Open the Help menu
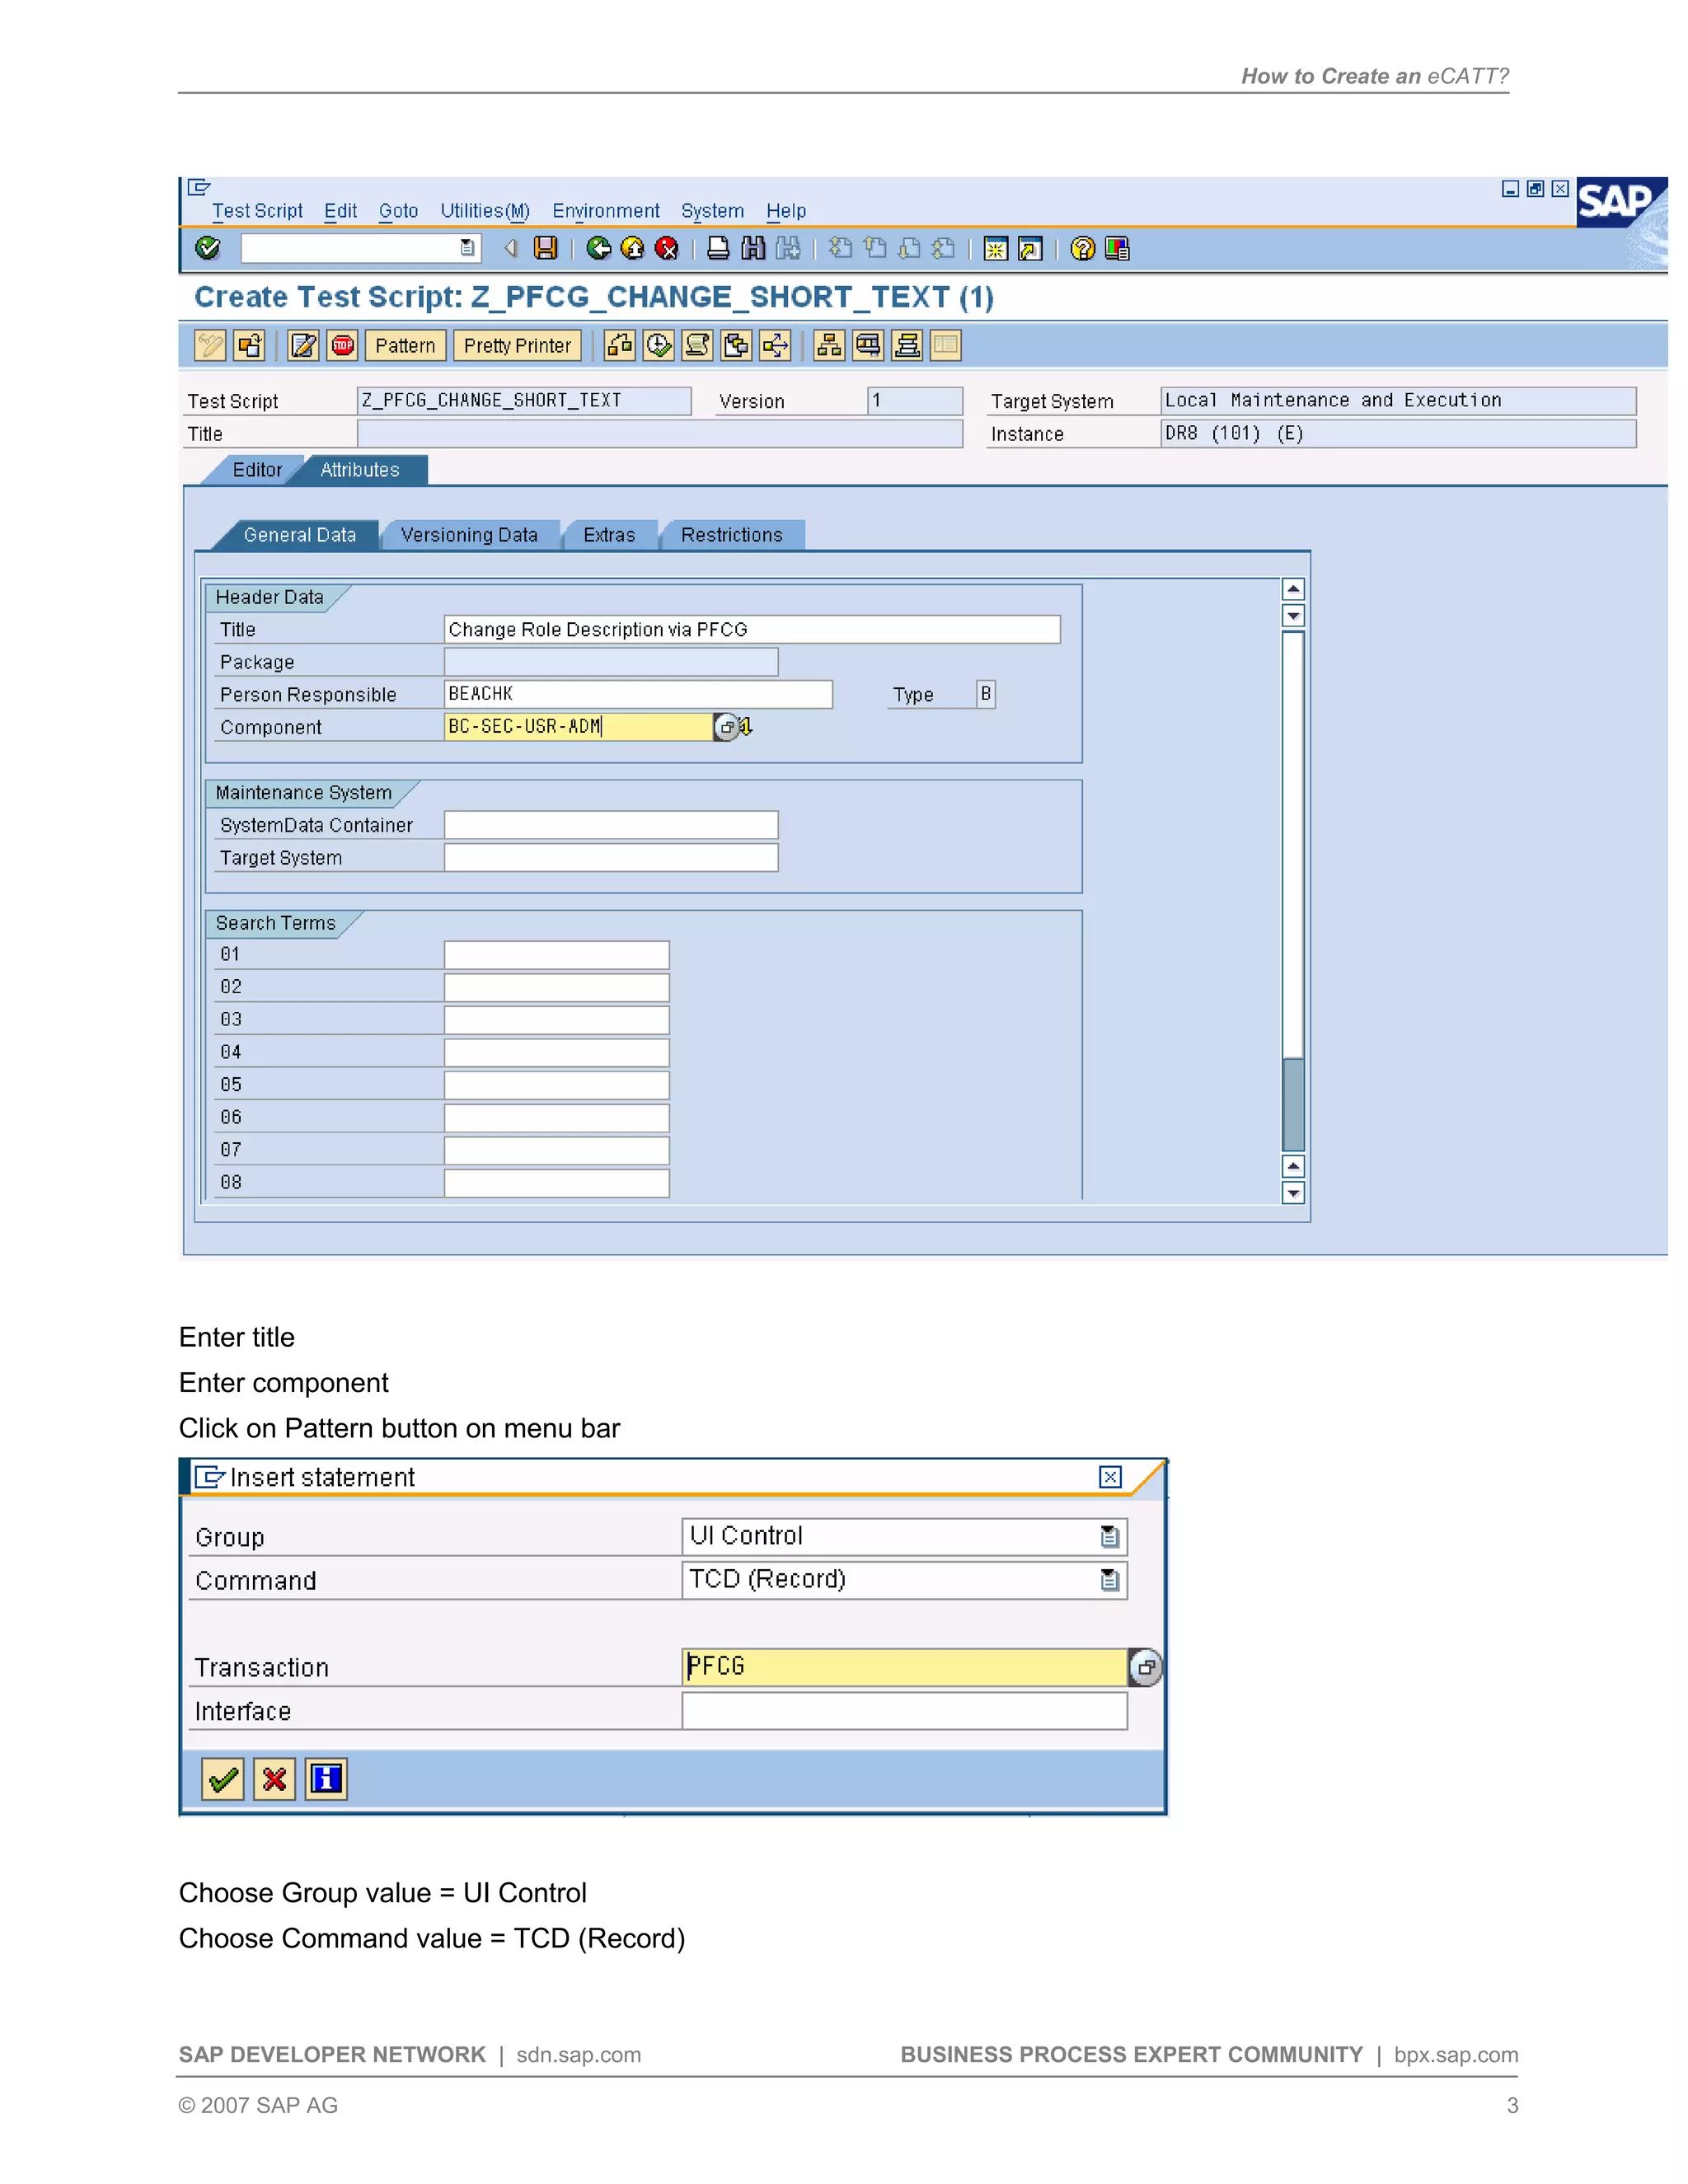Viewport: 1688px width, 2184px height. tap(786, 211)
